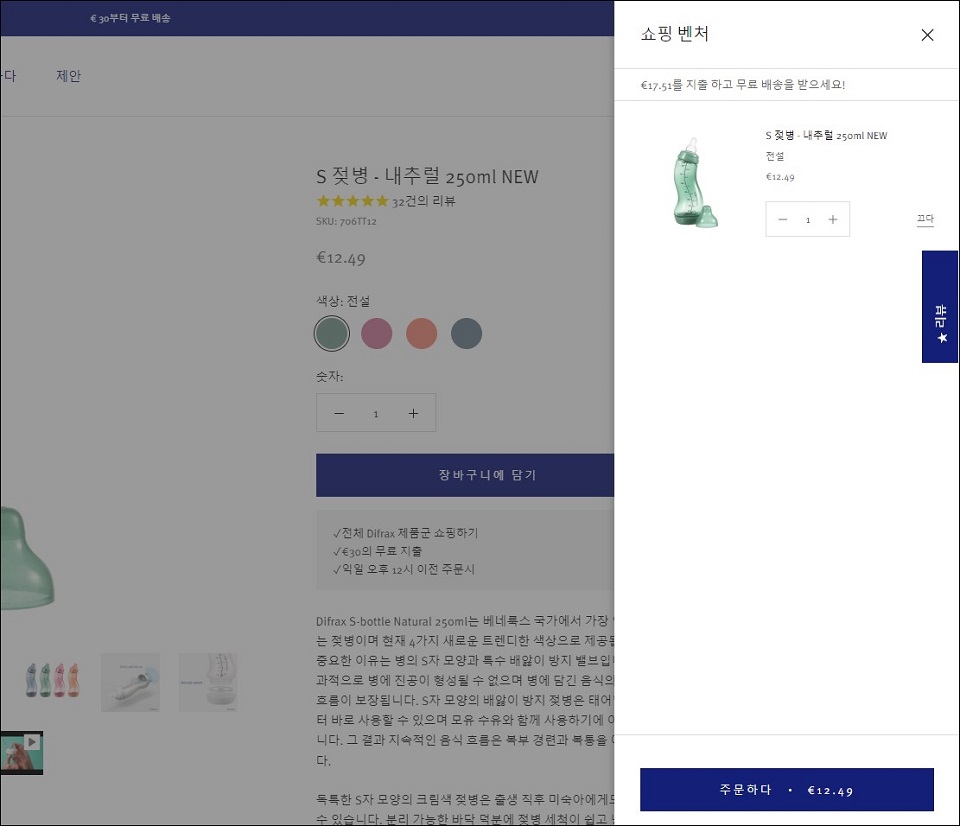Open the 리뷰 side tab

pos(940,306)
